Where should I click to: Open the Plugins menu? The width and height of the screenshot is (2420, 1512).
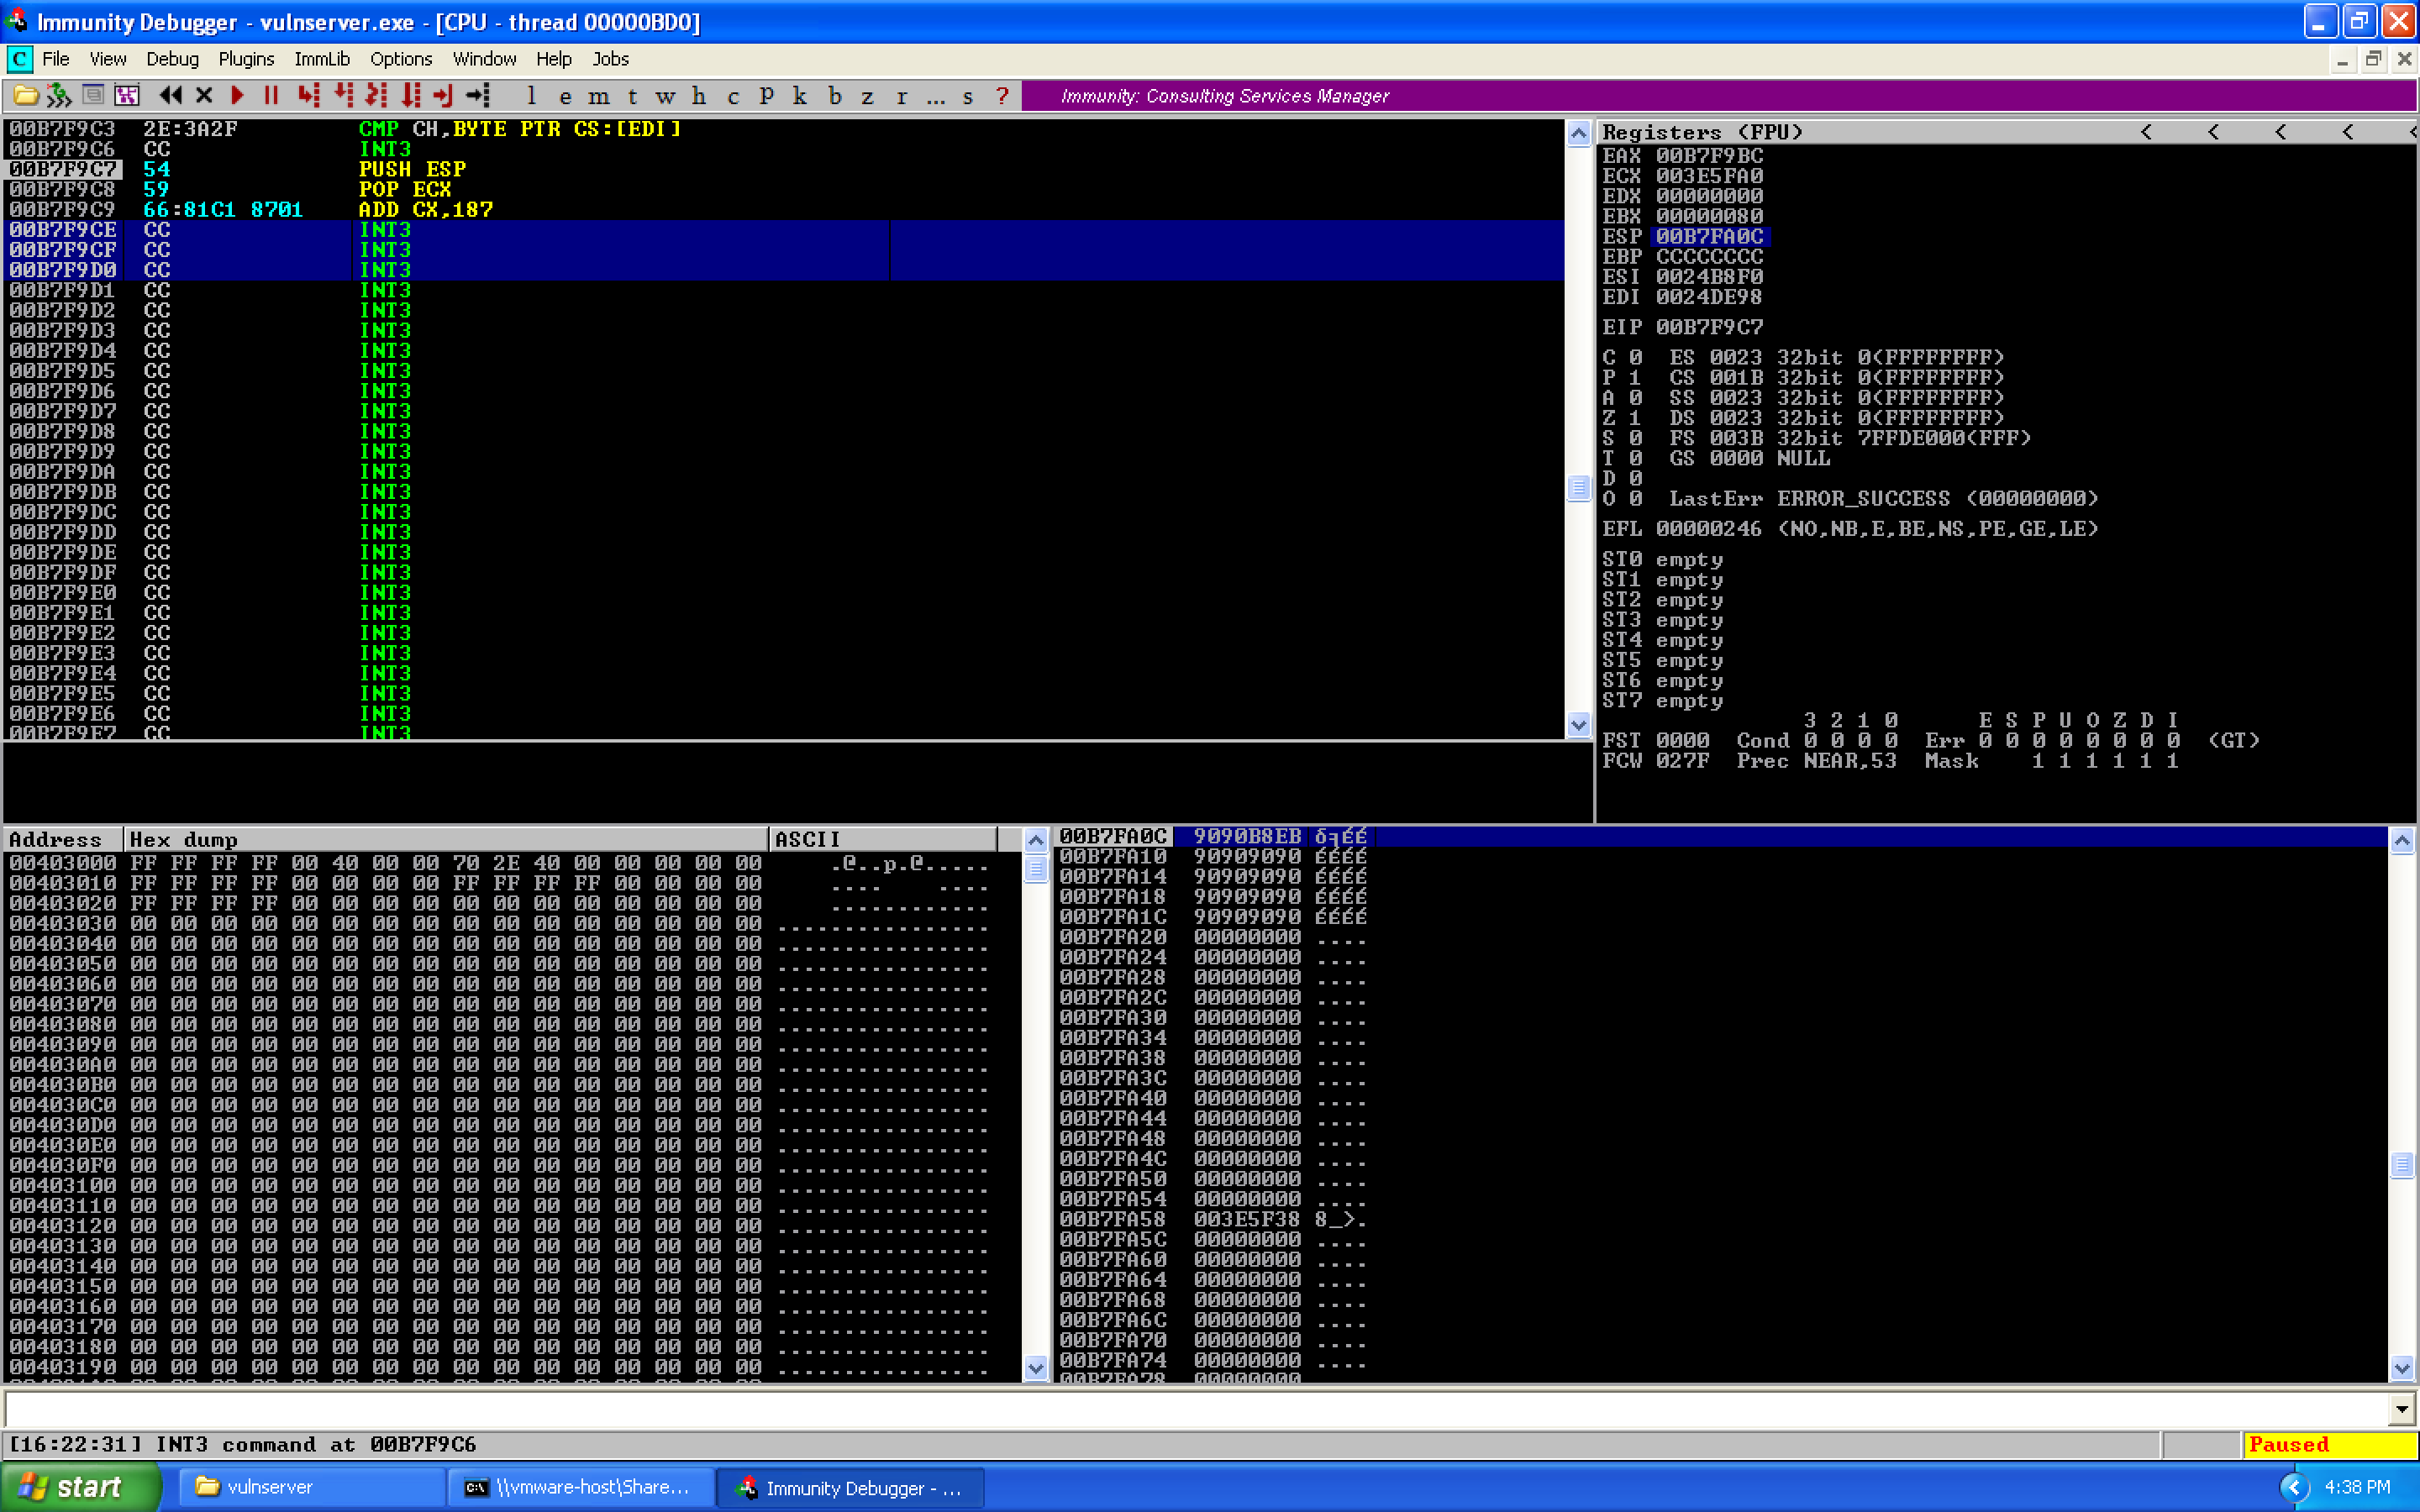pyautogui.click(x=246, y=59)
